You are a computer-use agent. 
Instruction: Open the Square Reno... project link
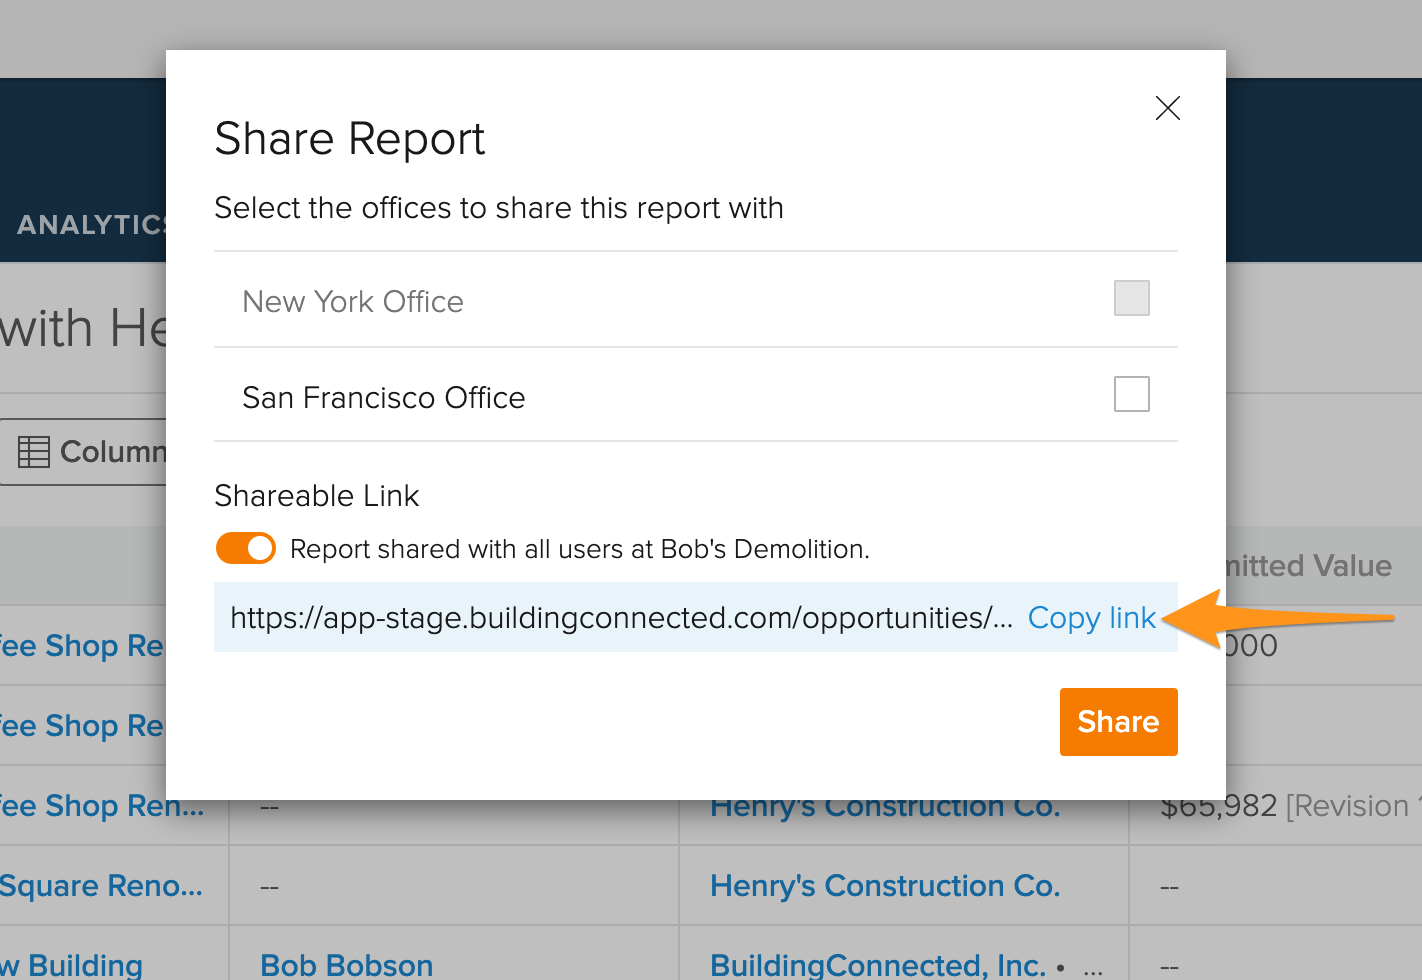click(x=100, y=886)
